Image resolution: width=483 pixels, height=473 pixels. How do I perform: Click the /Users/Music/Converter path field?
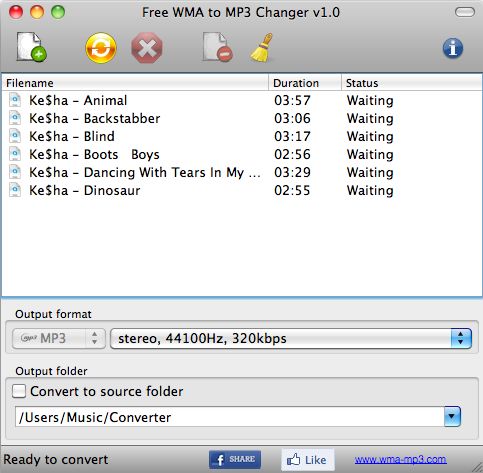229,416
